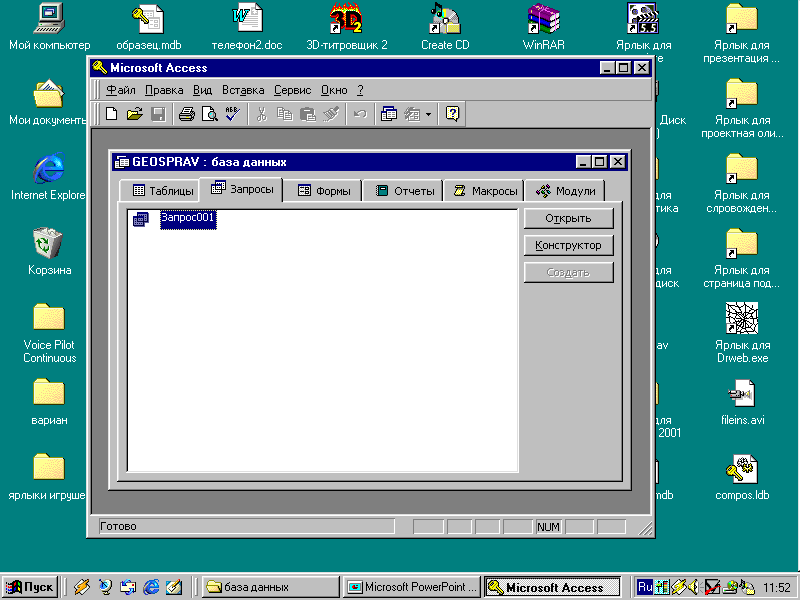Click the Ru language tray indicator
Screen dimensions: 800x600
pos(645,587)
